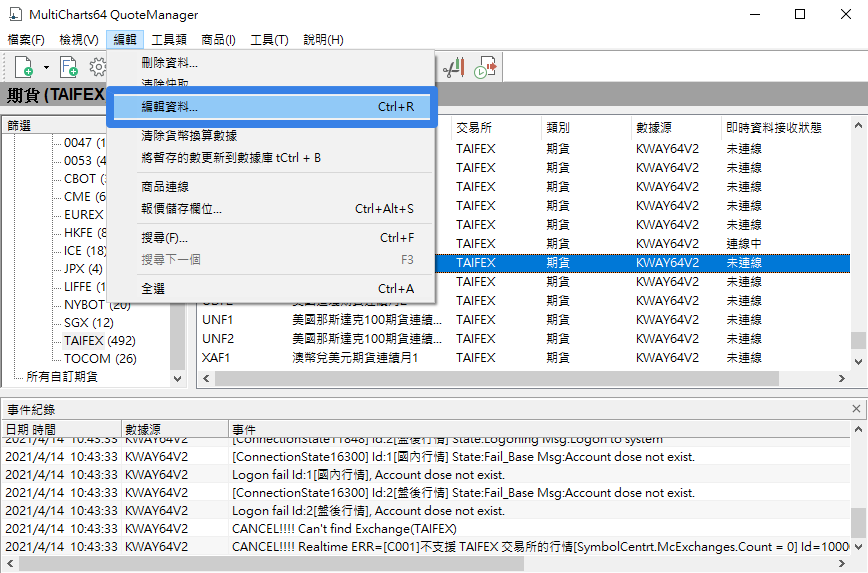Click the 即時資料接收狀態 column header

click(x=786, y=128)
